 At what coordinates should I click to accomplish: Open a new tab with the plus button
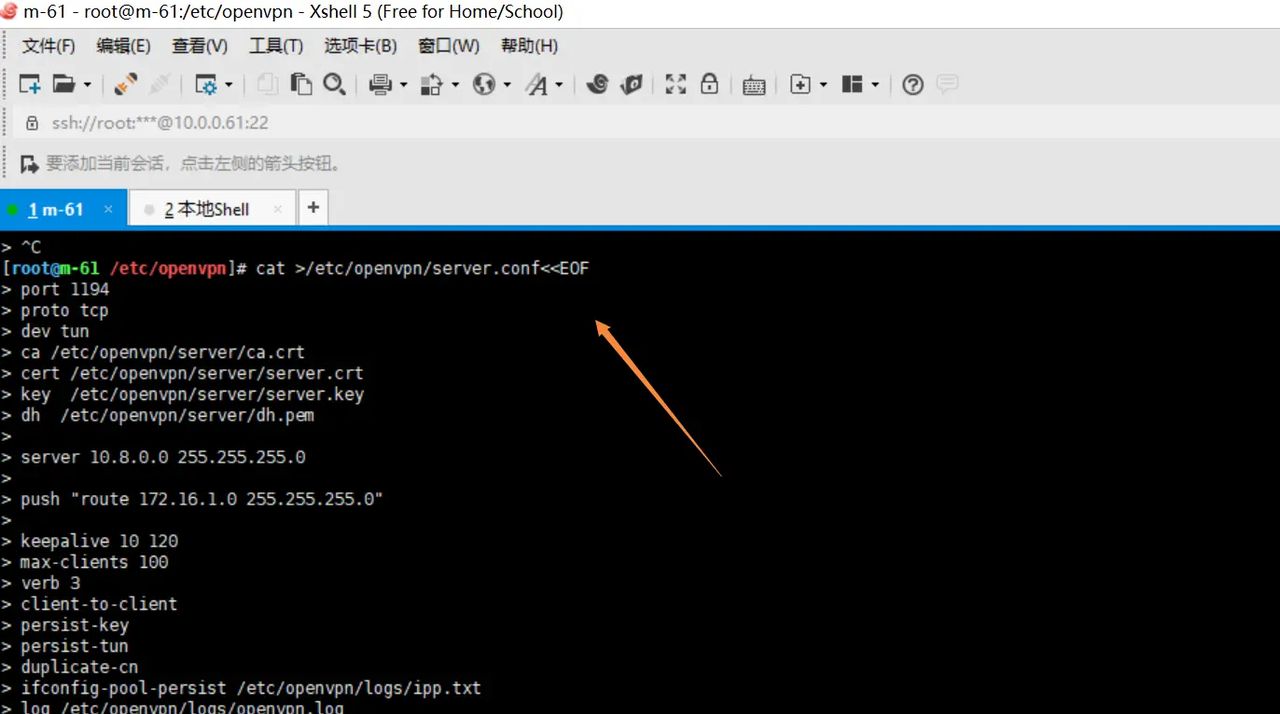tap(313, 207)
